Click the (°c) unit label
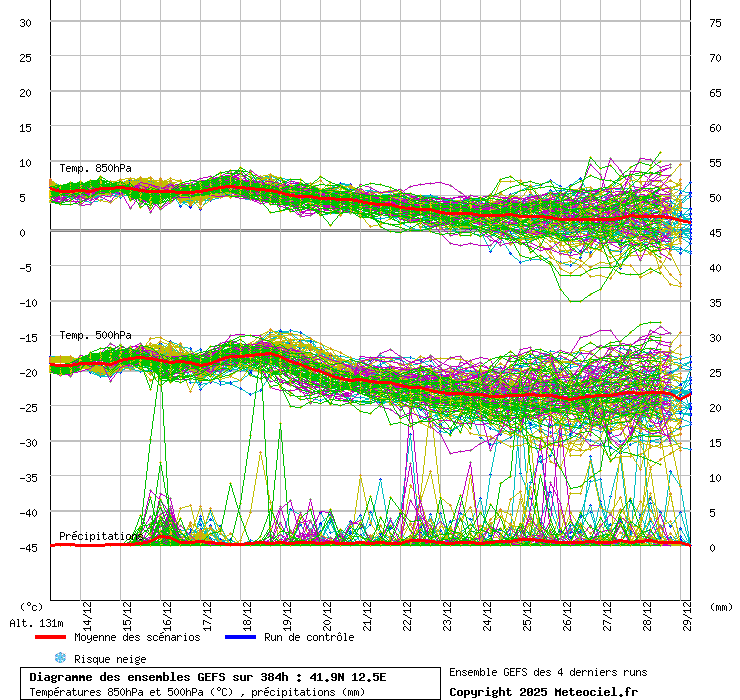740x700 pixels. [x=32, y=606]
